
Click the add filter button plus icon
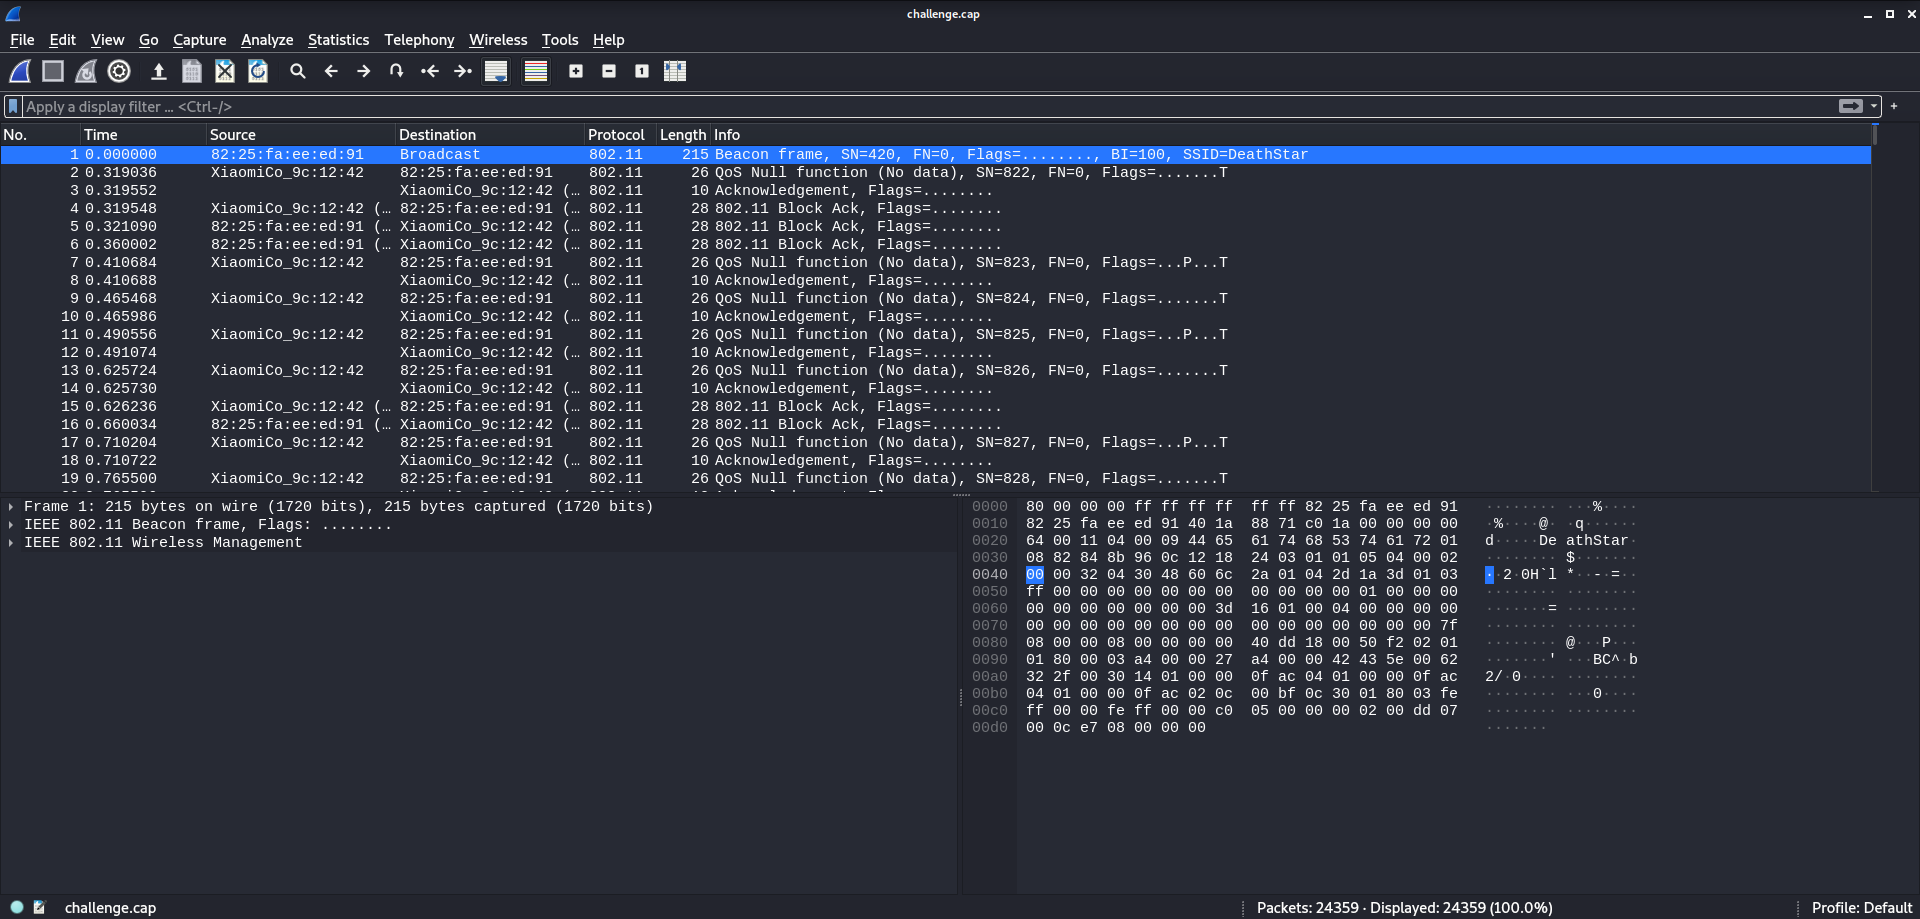pos(1894,106)
